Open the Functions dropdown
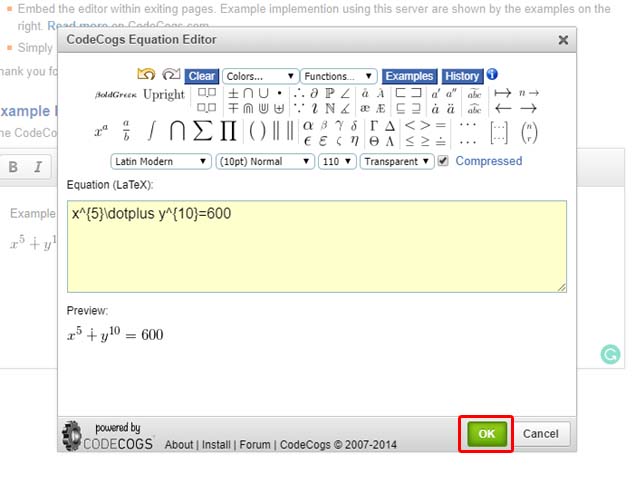Screen dimensions: 640x480 (x=338, y=76)
